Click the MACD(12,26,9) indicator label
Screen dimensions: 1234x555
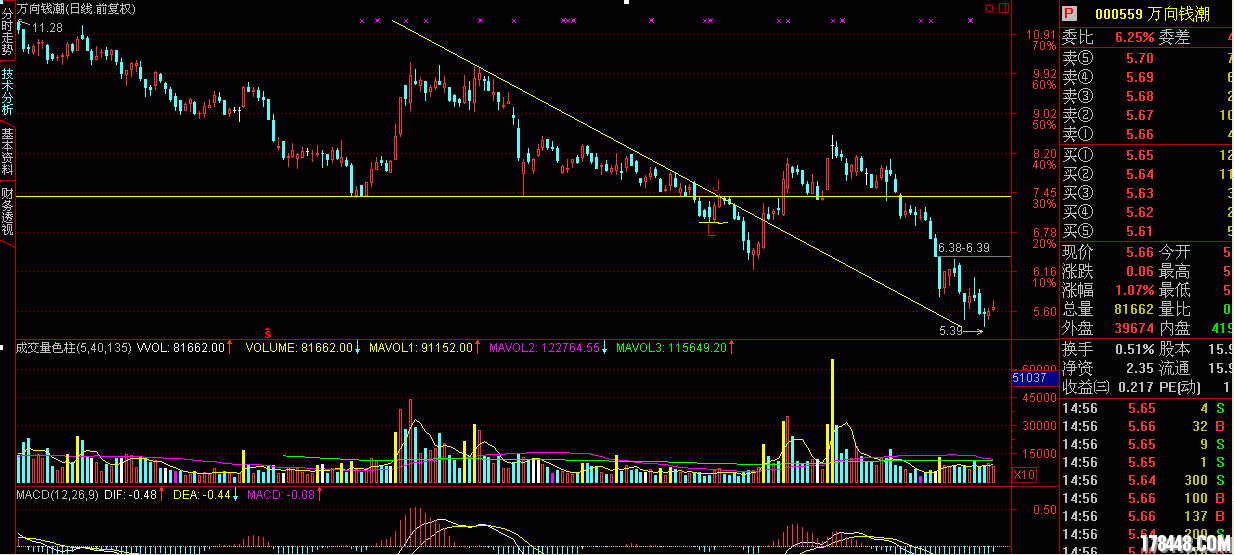(x=57, y=494)
